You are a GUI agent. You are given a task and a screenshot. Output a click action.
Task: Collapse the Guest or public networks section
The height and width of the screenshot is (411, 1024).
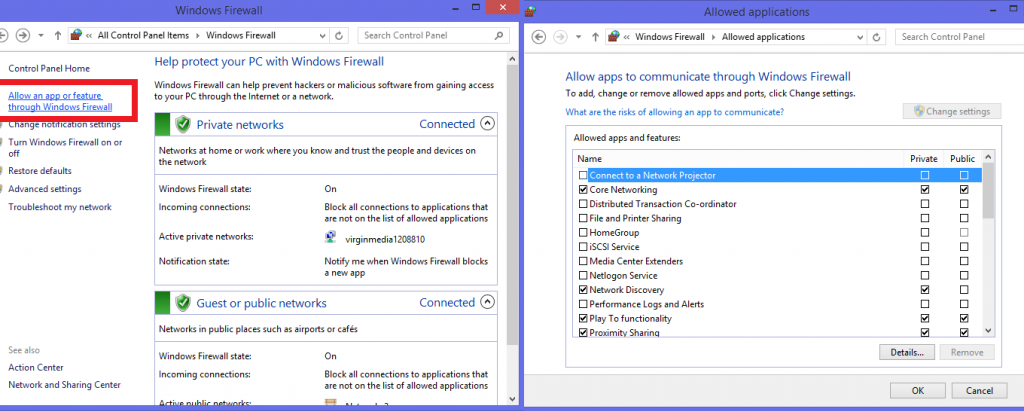(x=487, y=302)
